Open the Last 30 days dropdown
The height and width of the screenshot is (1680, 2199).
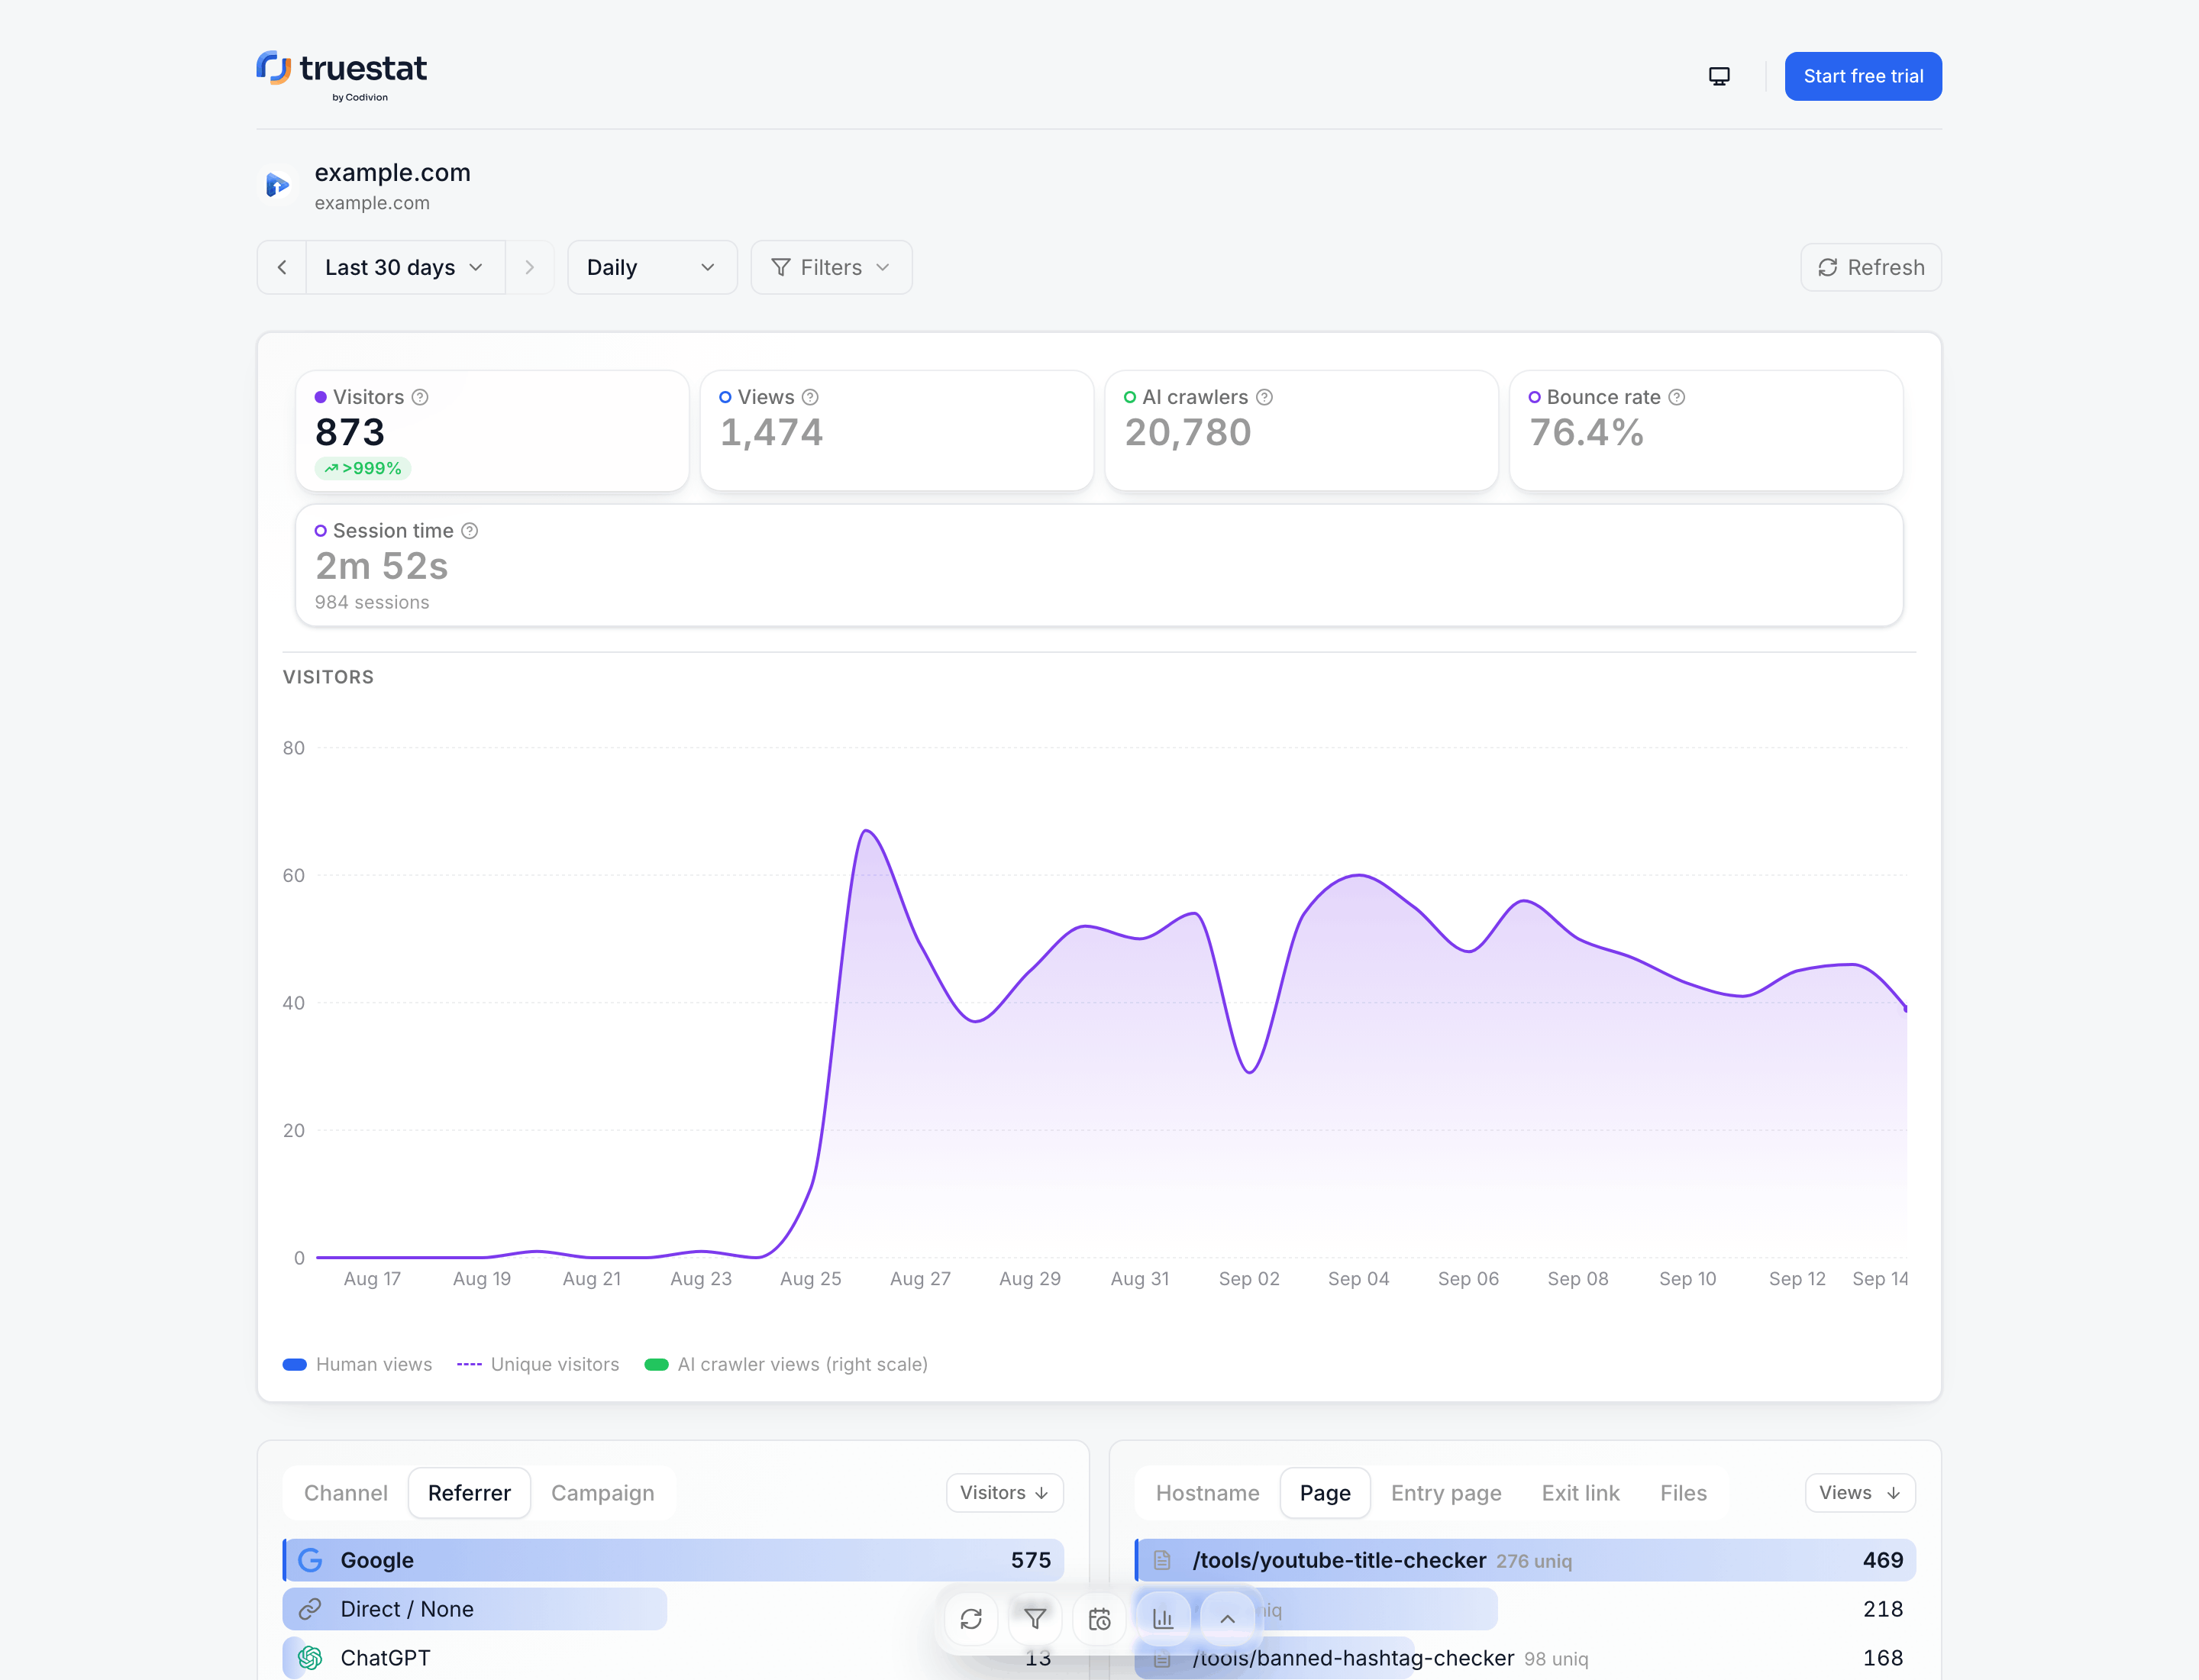point(405,267)
